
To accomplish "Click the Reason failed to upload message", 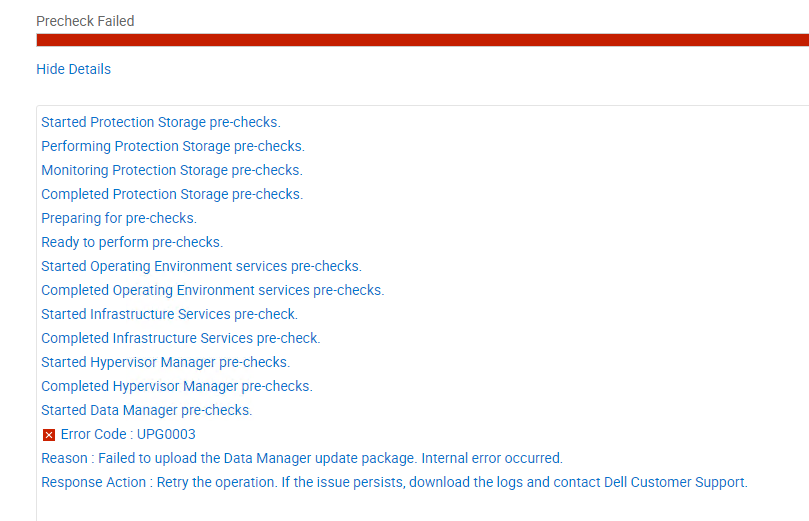I will (x=301, y=458).
